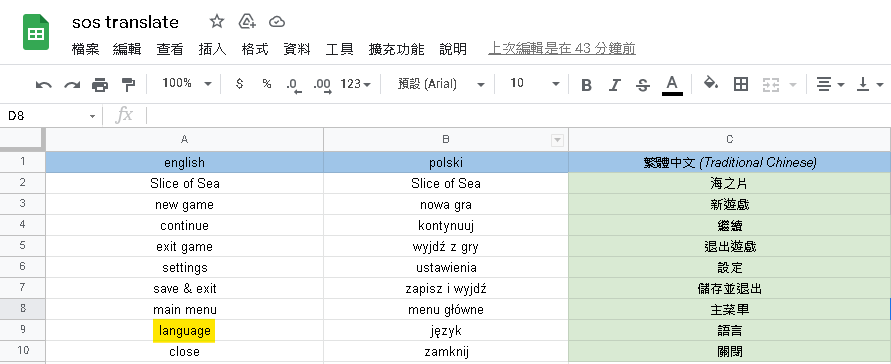Open the 說明 menu
The image size is (891, 364).
click(x=453, y=49)
